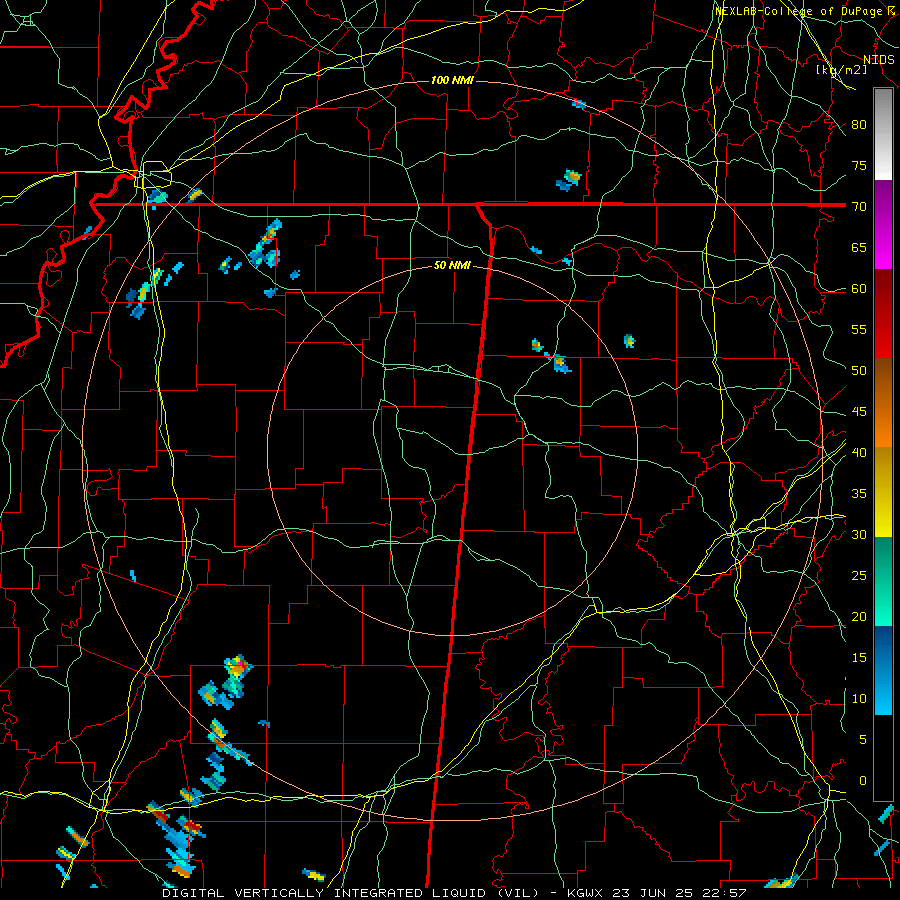Screen dimensions: 900x900
Task: Click the legend value 25
Action: tap(859, 576)
